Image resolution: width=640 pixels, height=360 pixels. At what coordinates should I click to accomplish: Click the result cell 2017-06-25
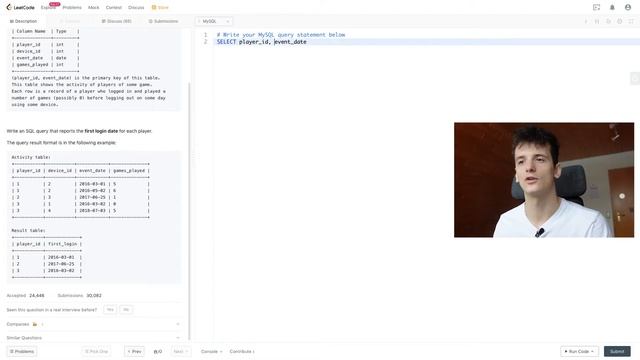point(61,264)
